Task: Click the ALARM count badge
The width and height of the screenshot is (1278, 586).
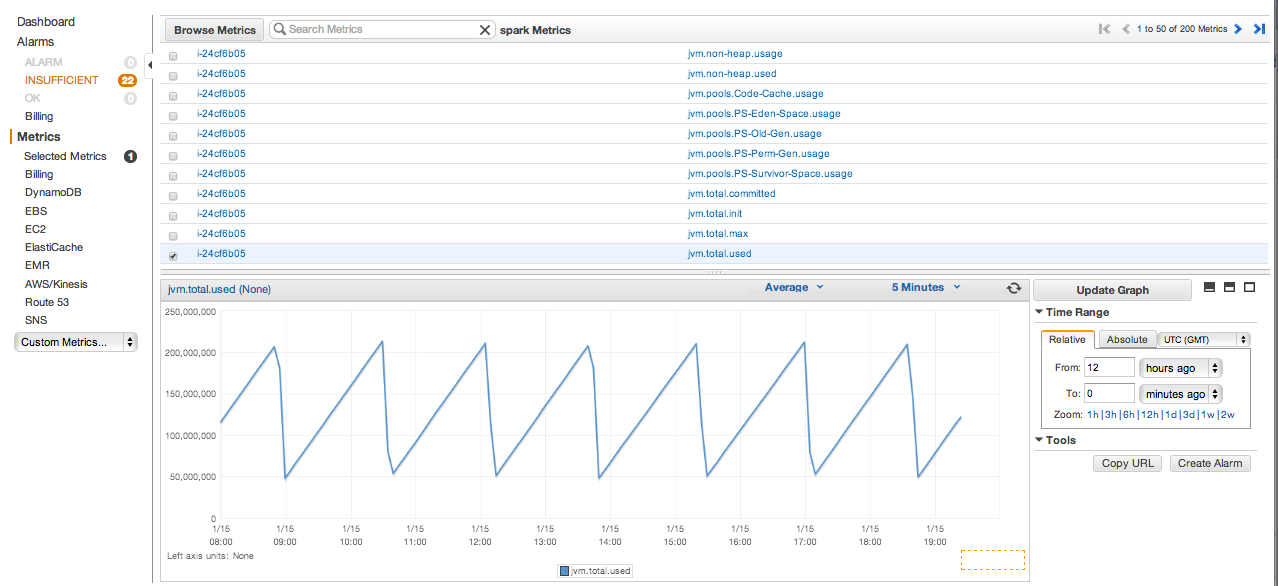Action: (x=130, y=62)
